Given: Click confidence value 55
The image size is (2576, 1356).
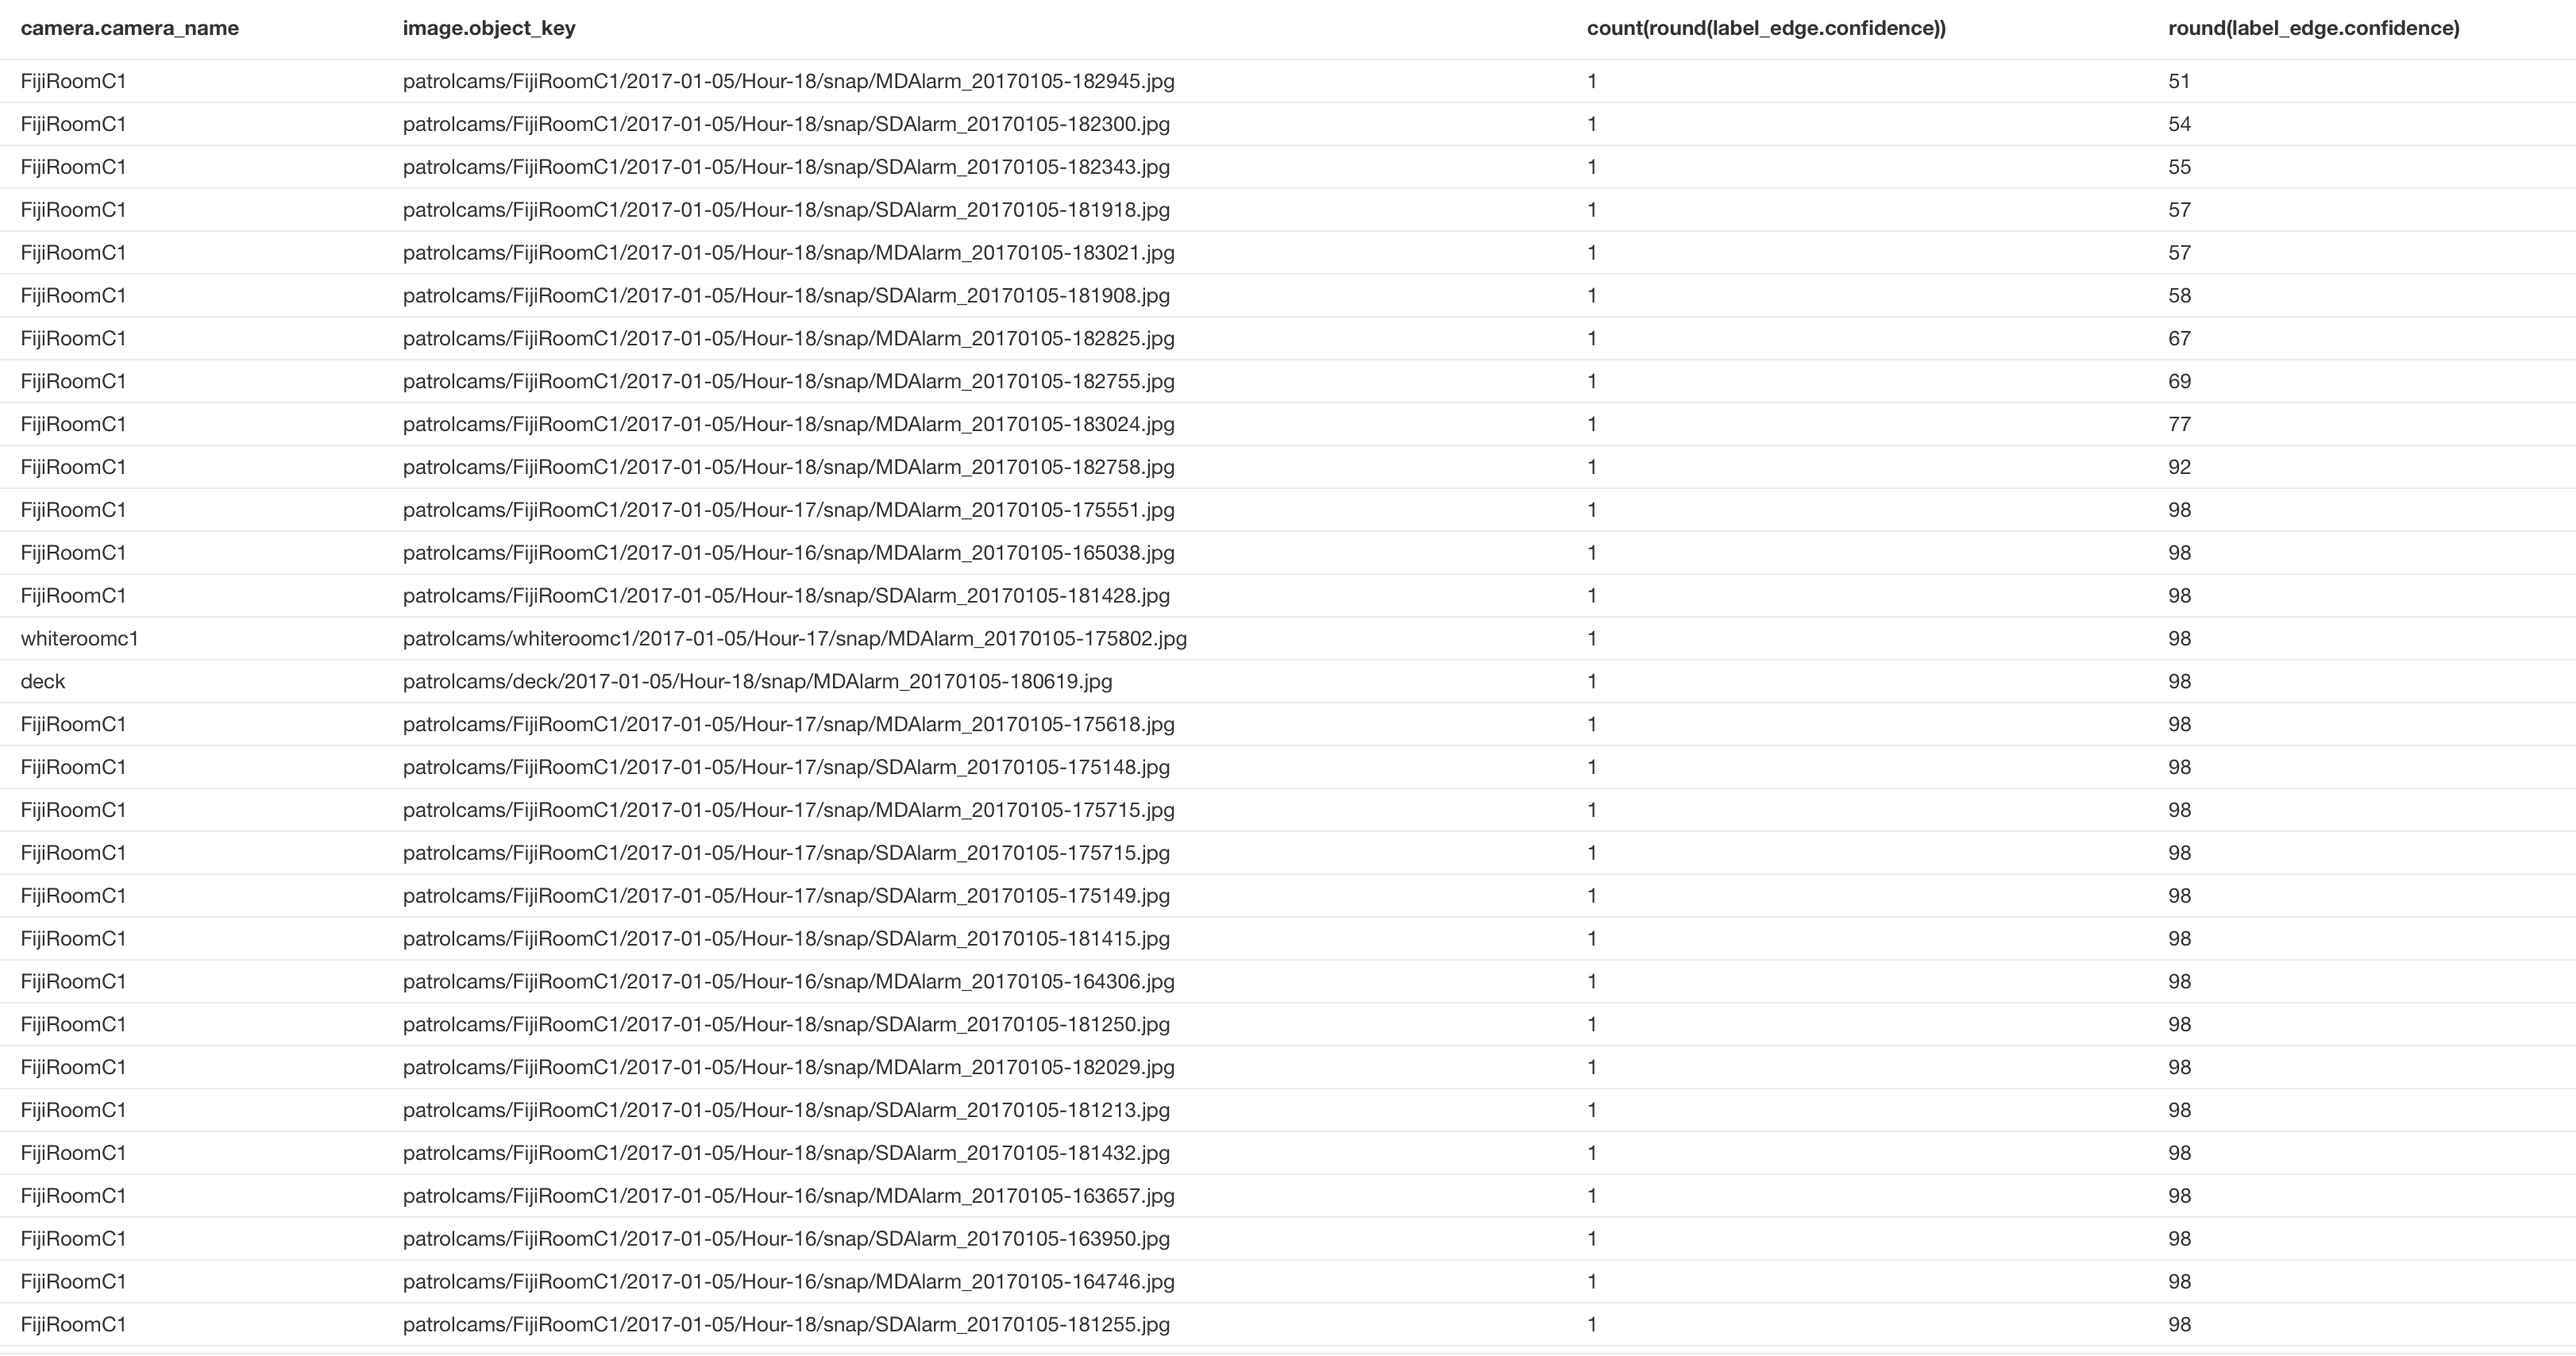Looking at the screenshot, I should point(2179,167).
